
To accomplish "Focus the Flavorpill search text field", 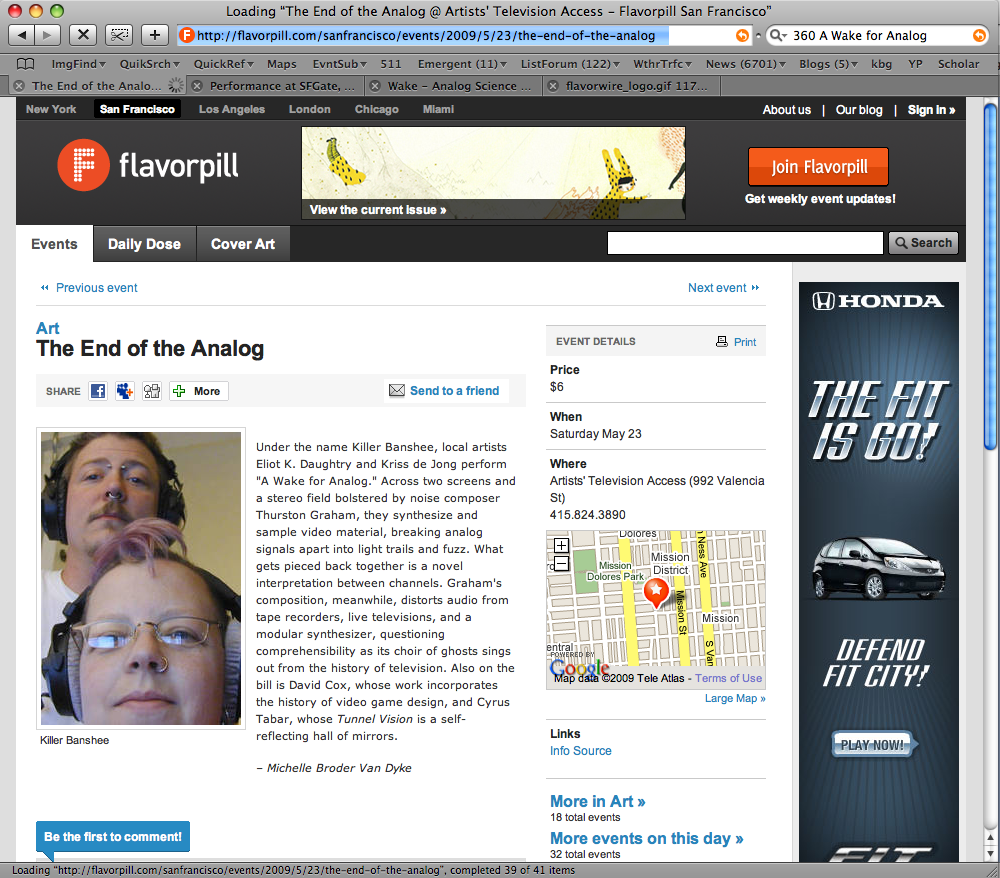I will point(745,243).
